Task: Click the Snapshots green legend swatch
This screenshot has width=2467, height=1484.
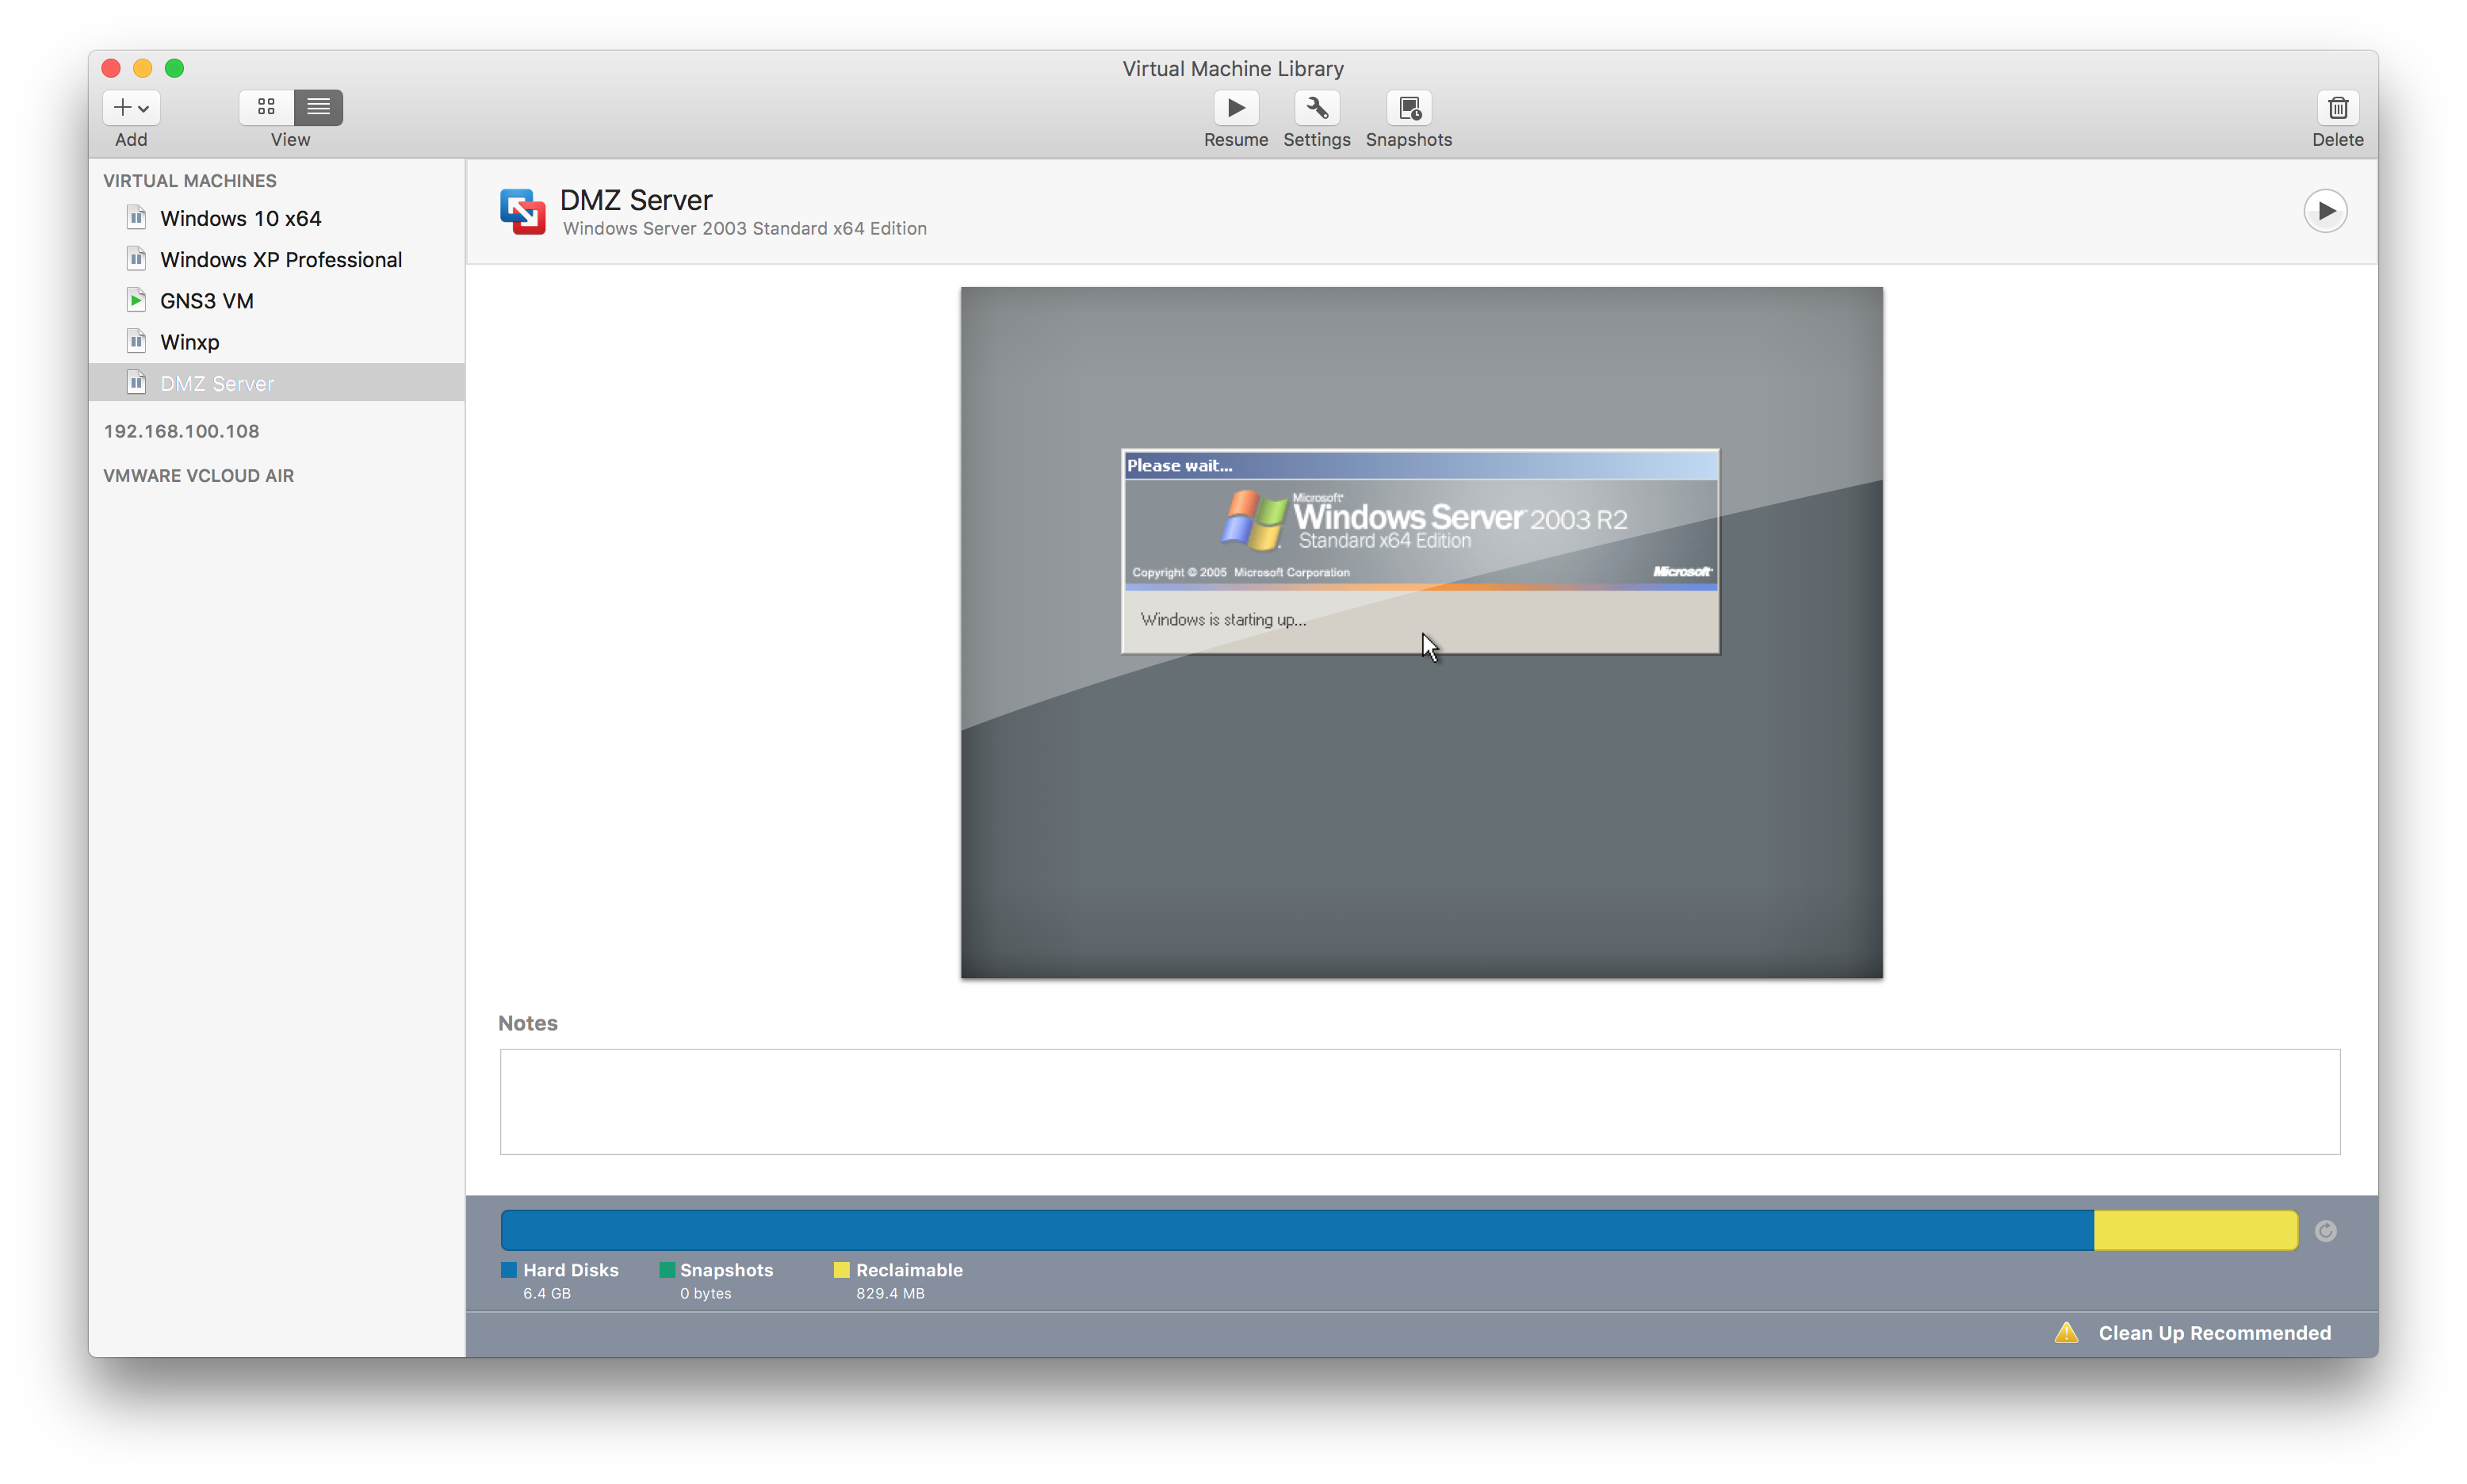Action: click(x=666, y=1270)
